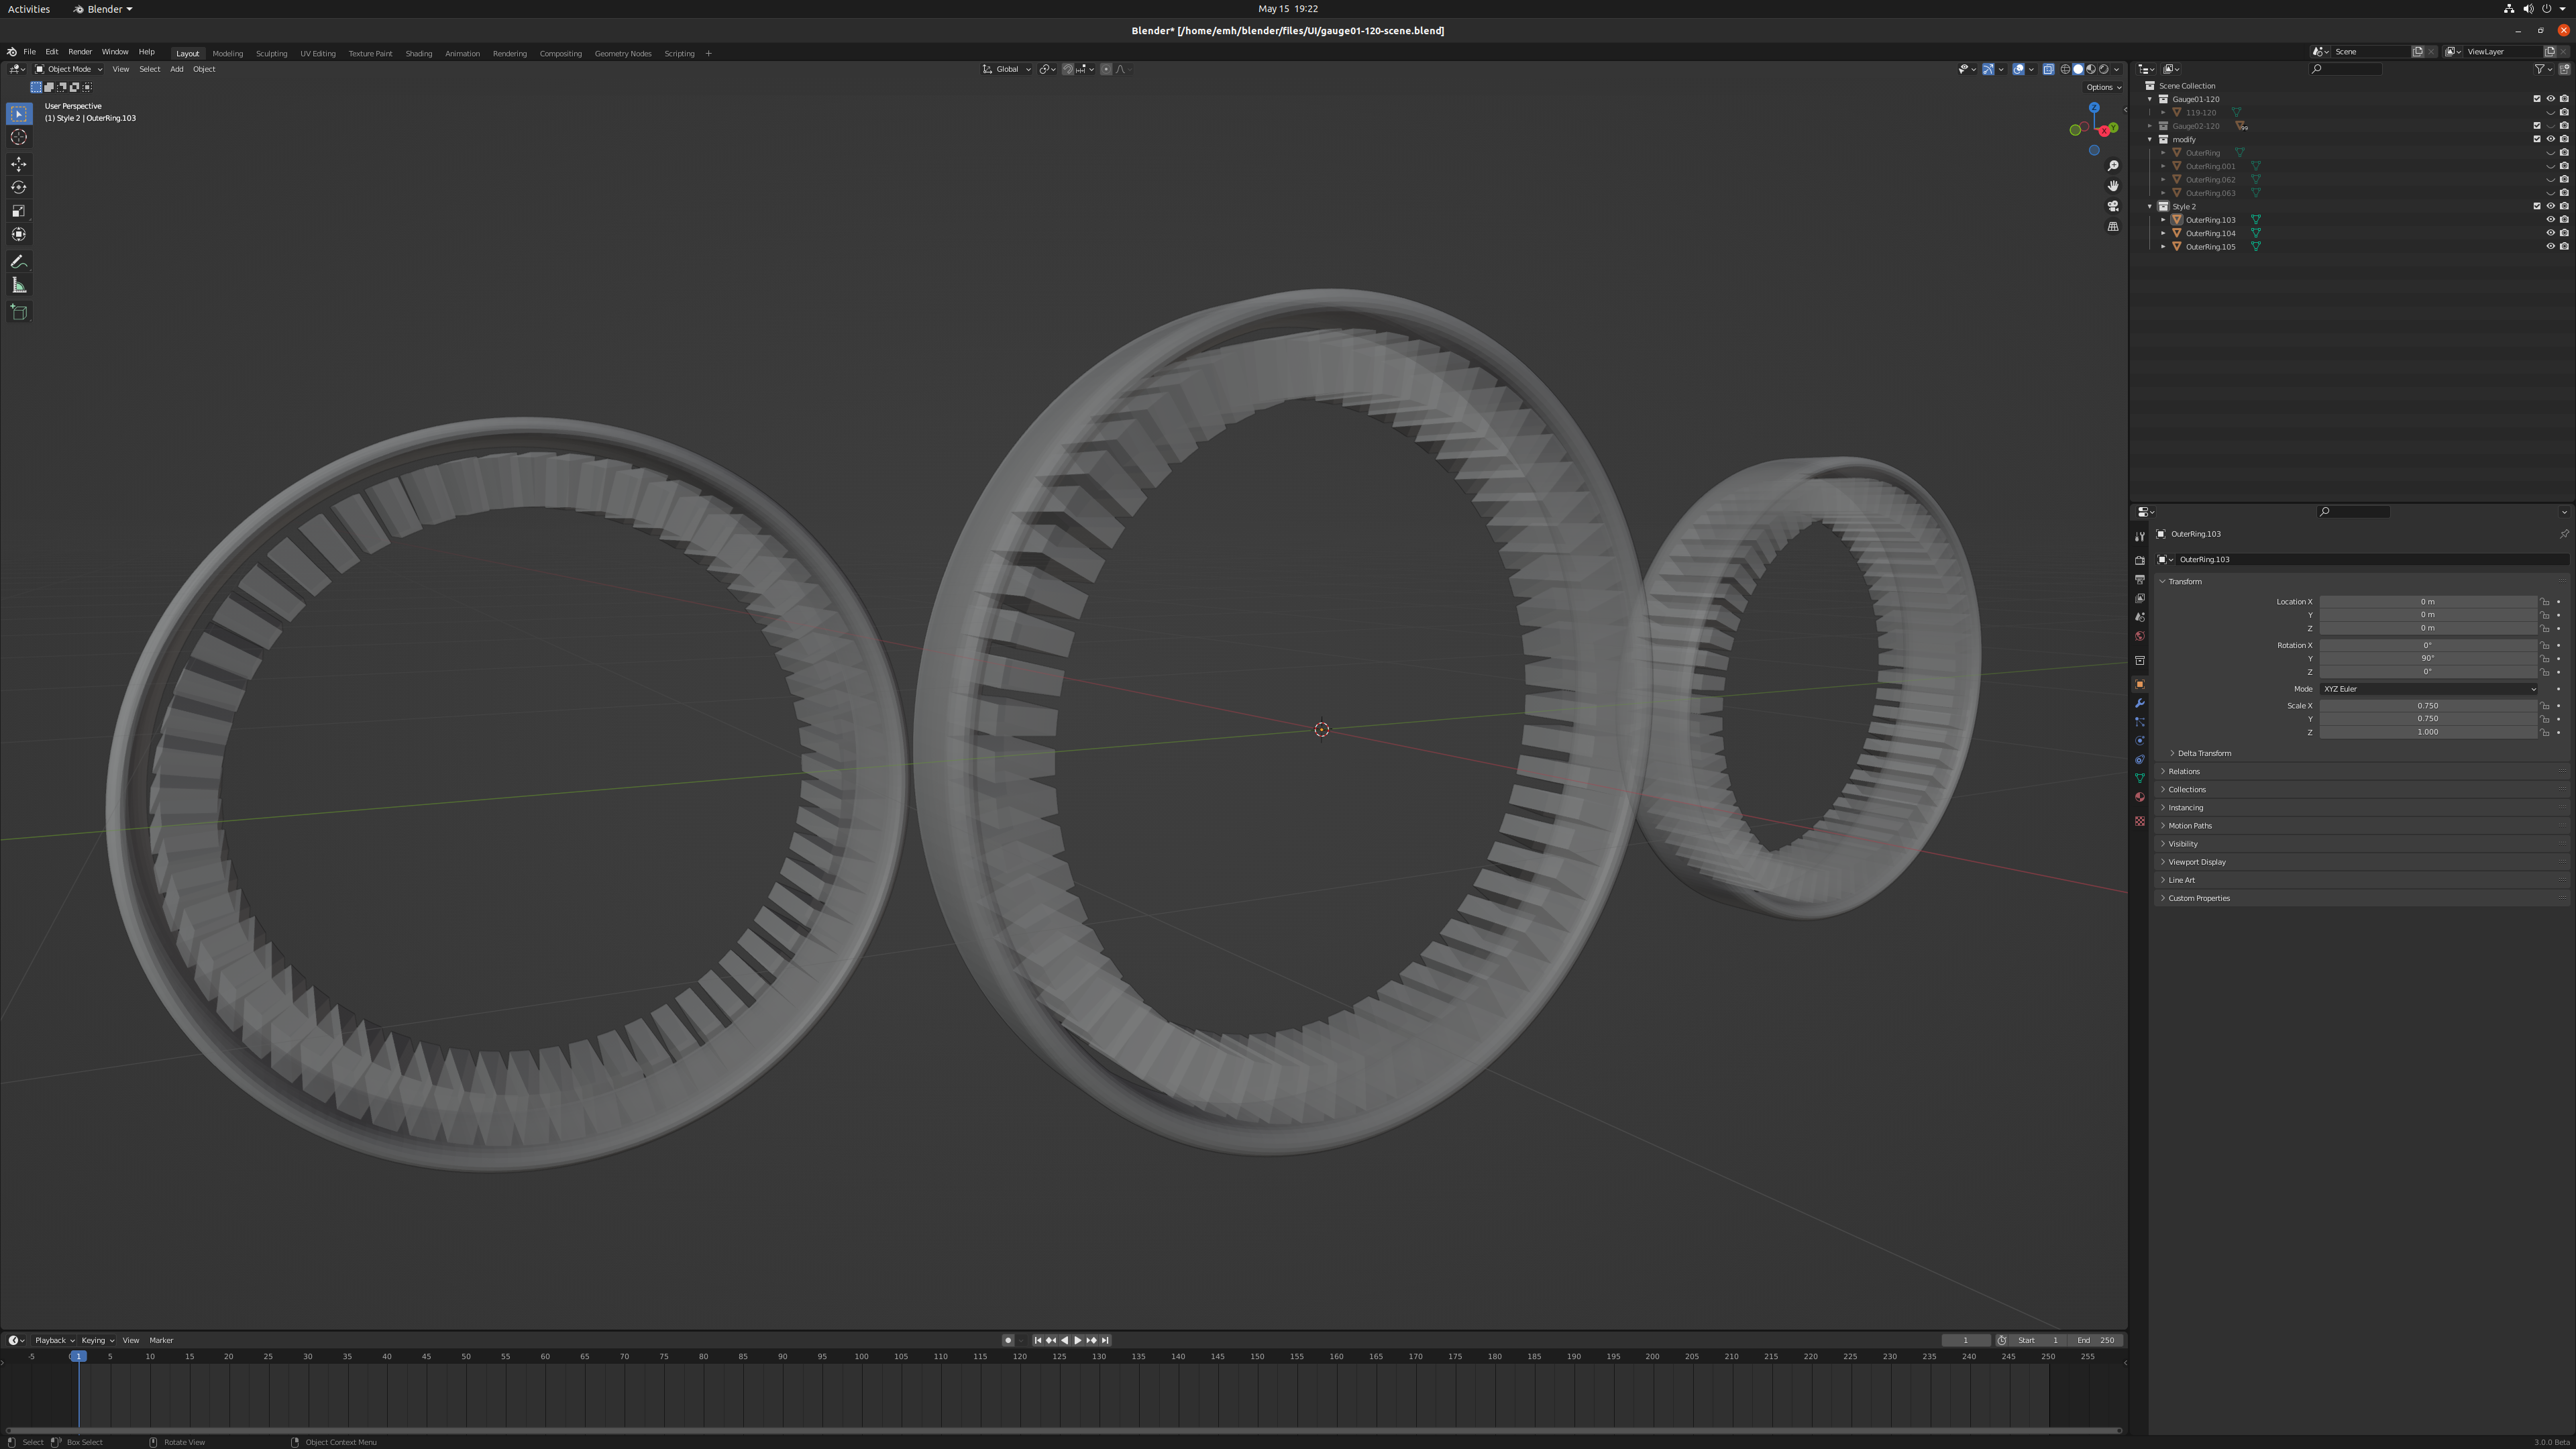2576x1449 pixels.
Task: Select the Measure ruler tool
Action: pos(19,286)
